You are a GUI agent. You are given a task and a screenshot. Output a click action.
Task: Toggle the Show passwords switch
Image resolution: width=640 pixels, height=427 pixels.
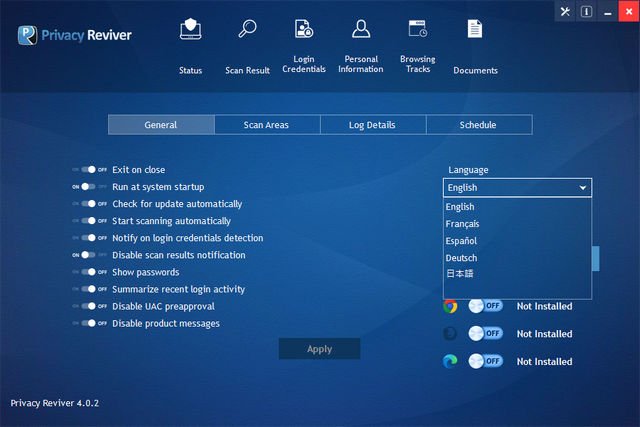pyautogui.click(x=90, y=272)
